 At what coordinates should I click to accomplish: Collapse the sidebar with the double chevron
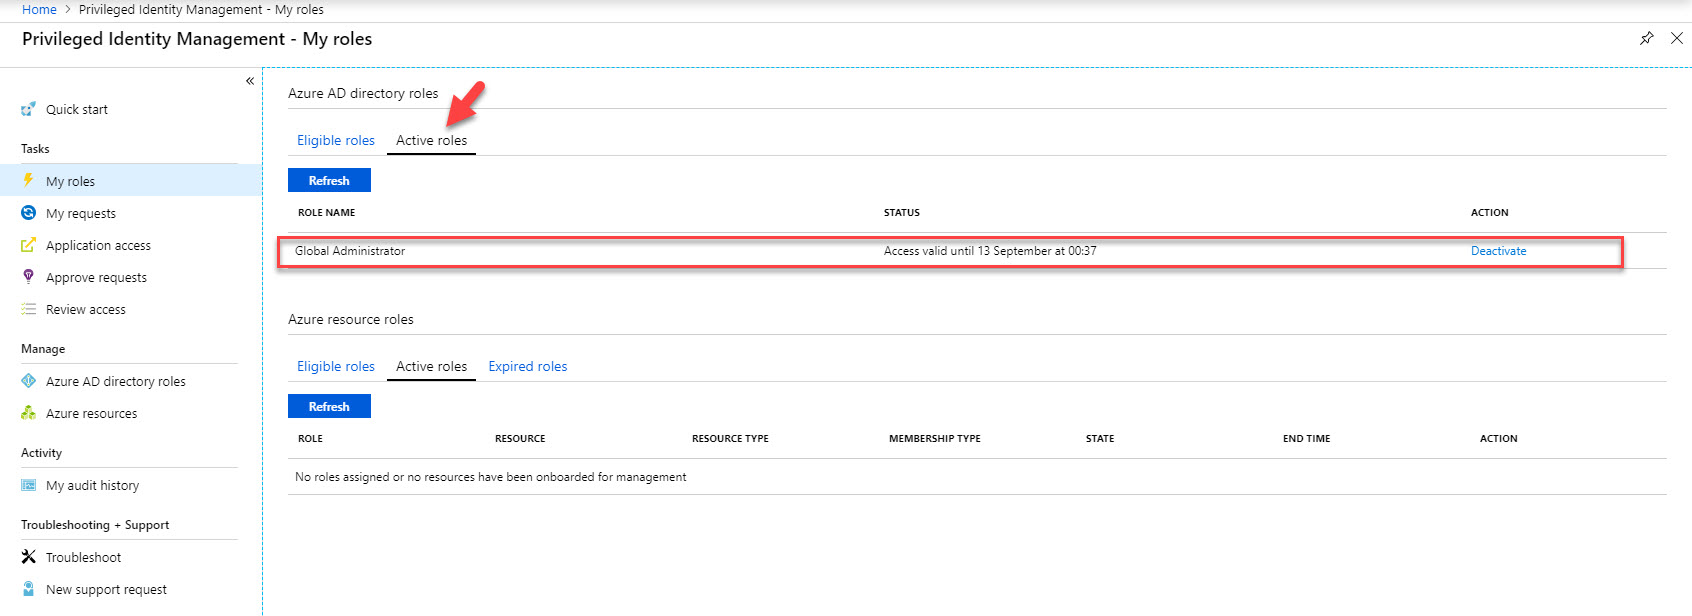click(250, 81)
